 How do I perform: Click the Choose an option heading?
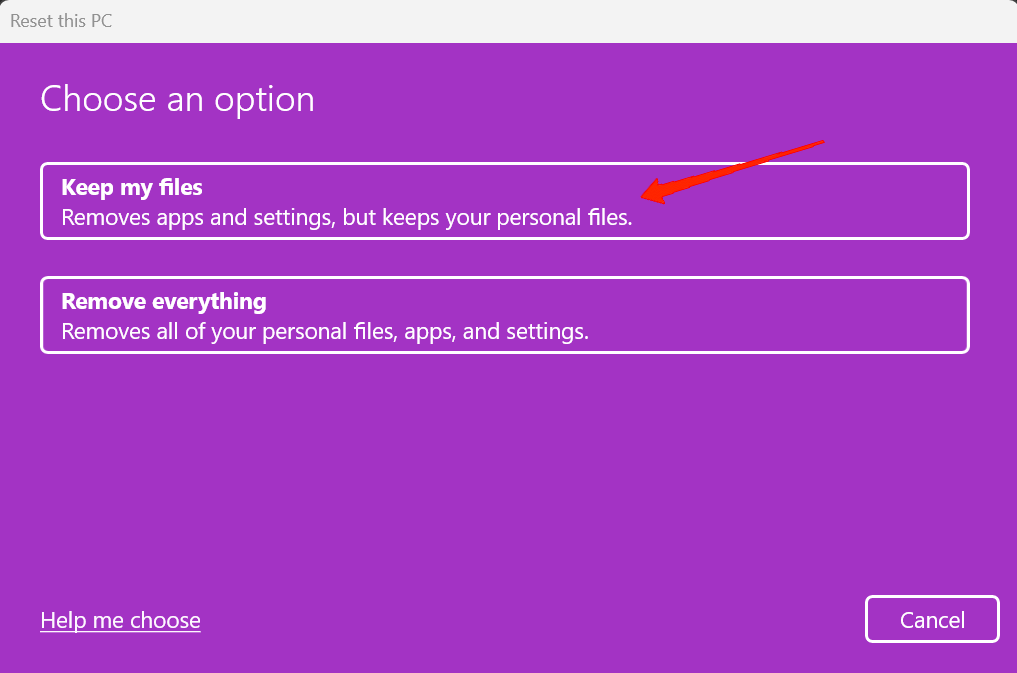(x=177, y=99)
